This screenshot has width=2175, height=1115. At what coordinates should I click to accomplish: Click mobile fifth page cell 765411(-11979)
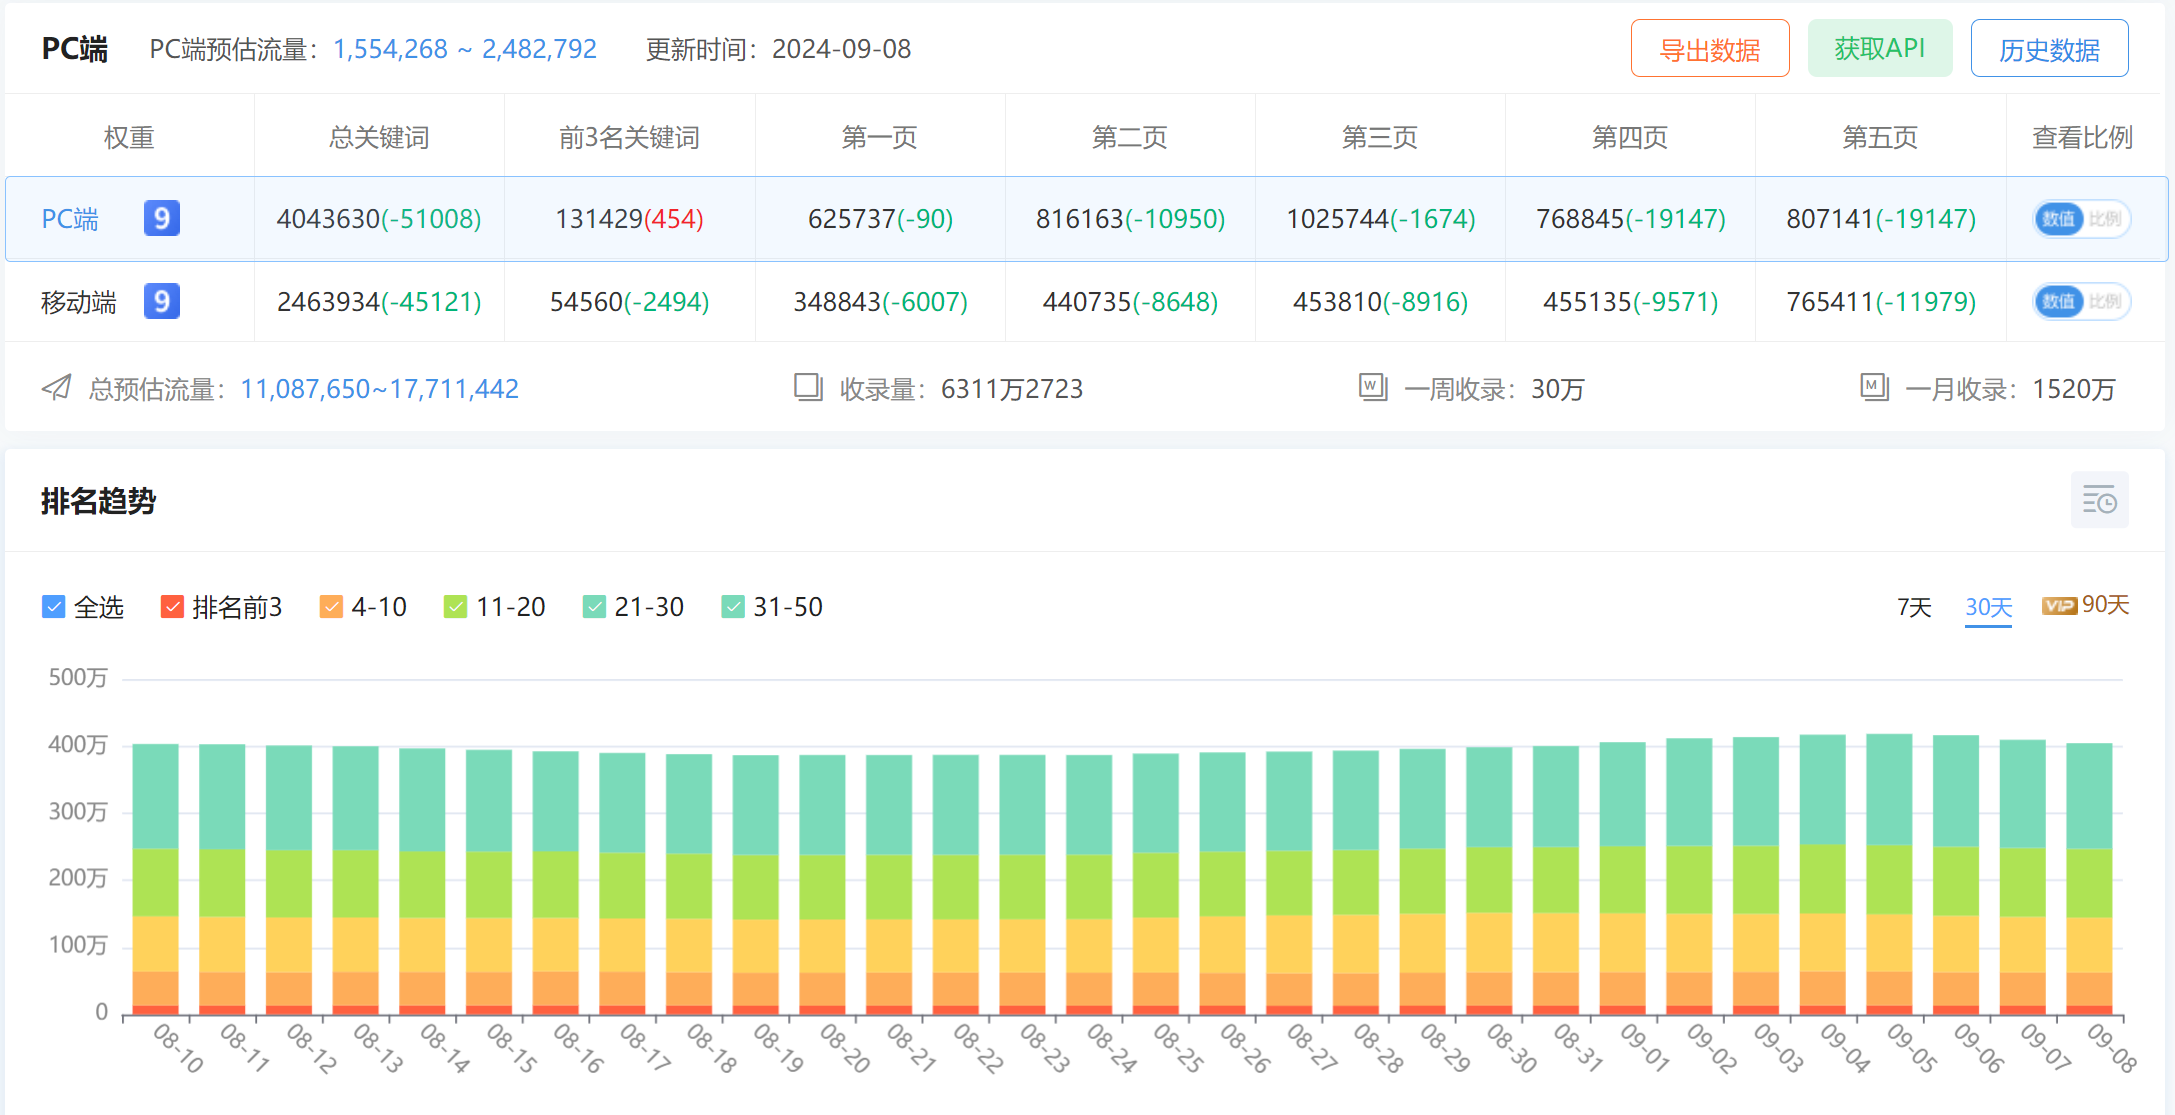[x=1881, y=302]
